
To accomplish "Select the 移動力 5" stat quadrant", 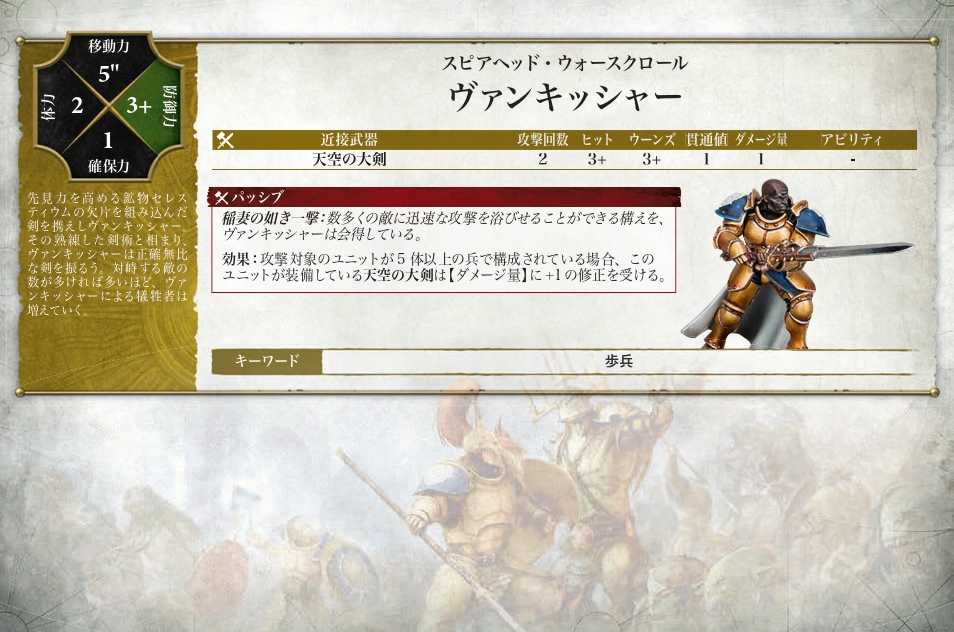I will pos(108,63).
